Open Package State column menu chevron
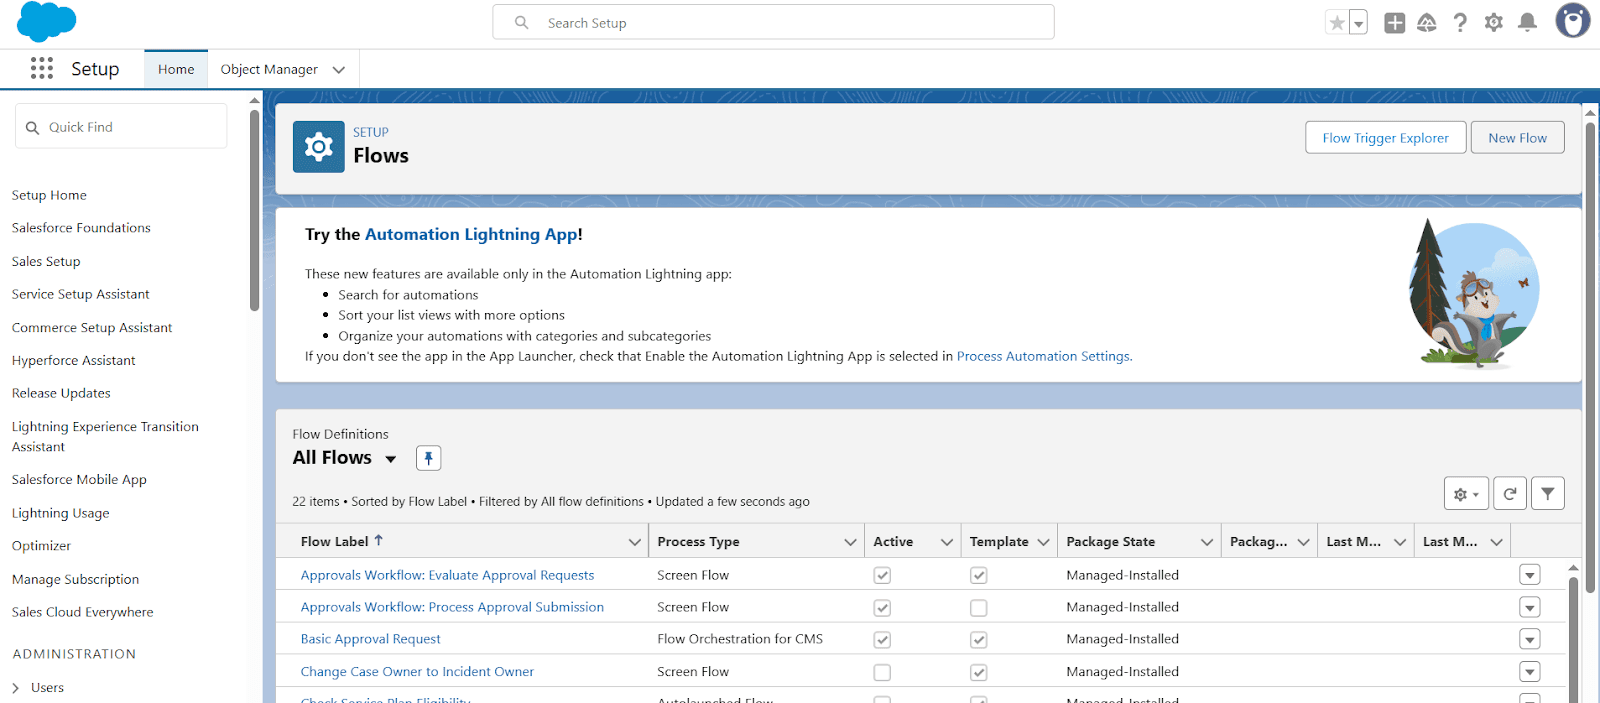 pos(1206,542)
